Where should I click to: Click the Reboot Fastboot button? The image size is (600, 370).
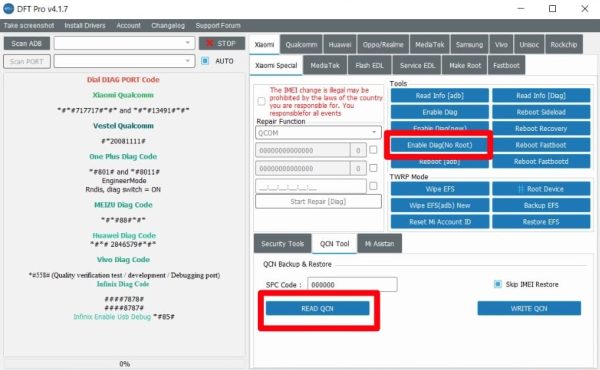tap(541, 145)
